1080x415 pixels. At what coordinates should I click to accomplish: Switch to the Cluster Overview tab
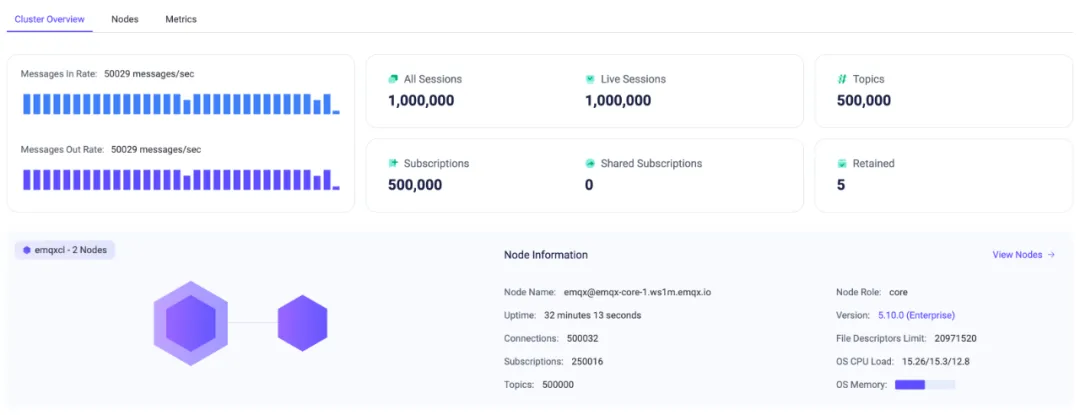tap(50, 19)
